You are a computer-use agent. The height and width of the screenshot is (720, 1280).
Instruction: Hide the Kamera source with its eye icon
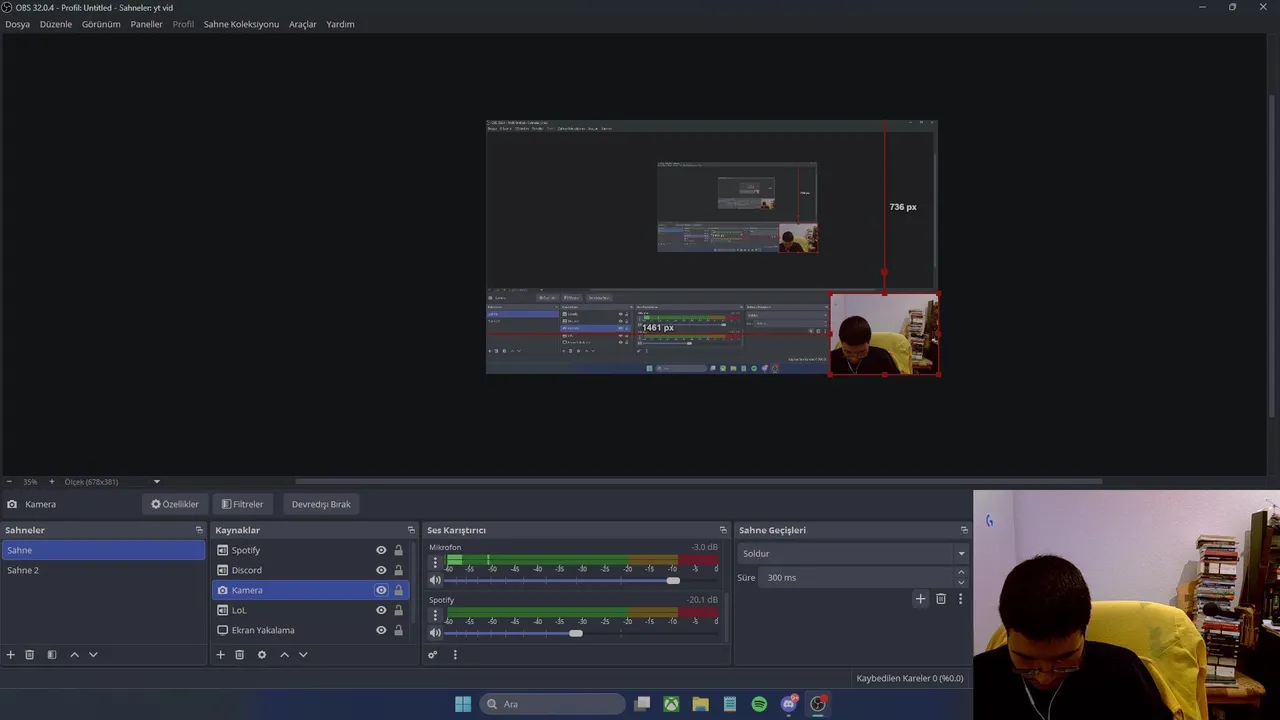pyautogui.click(x=381, y=590)
